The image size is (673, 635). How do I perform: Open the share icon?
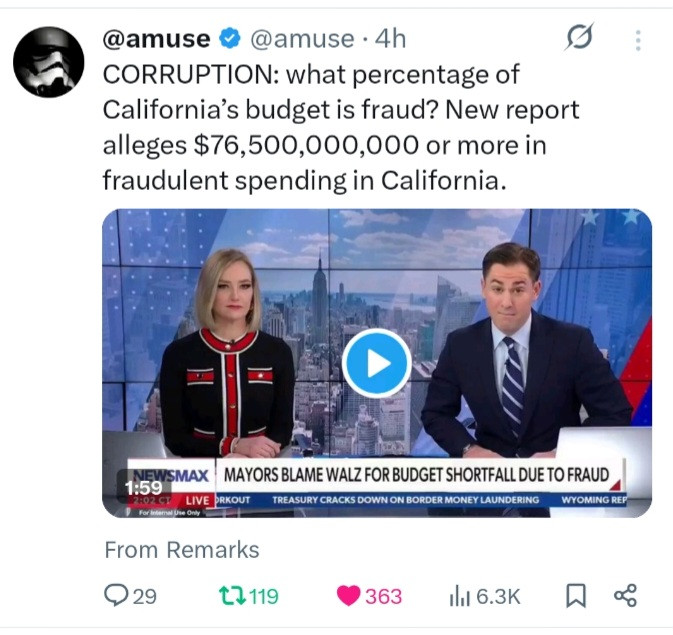tap(625, 596)
